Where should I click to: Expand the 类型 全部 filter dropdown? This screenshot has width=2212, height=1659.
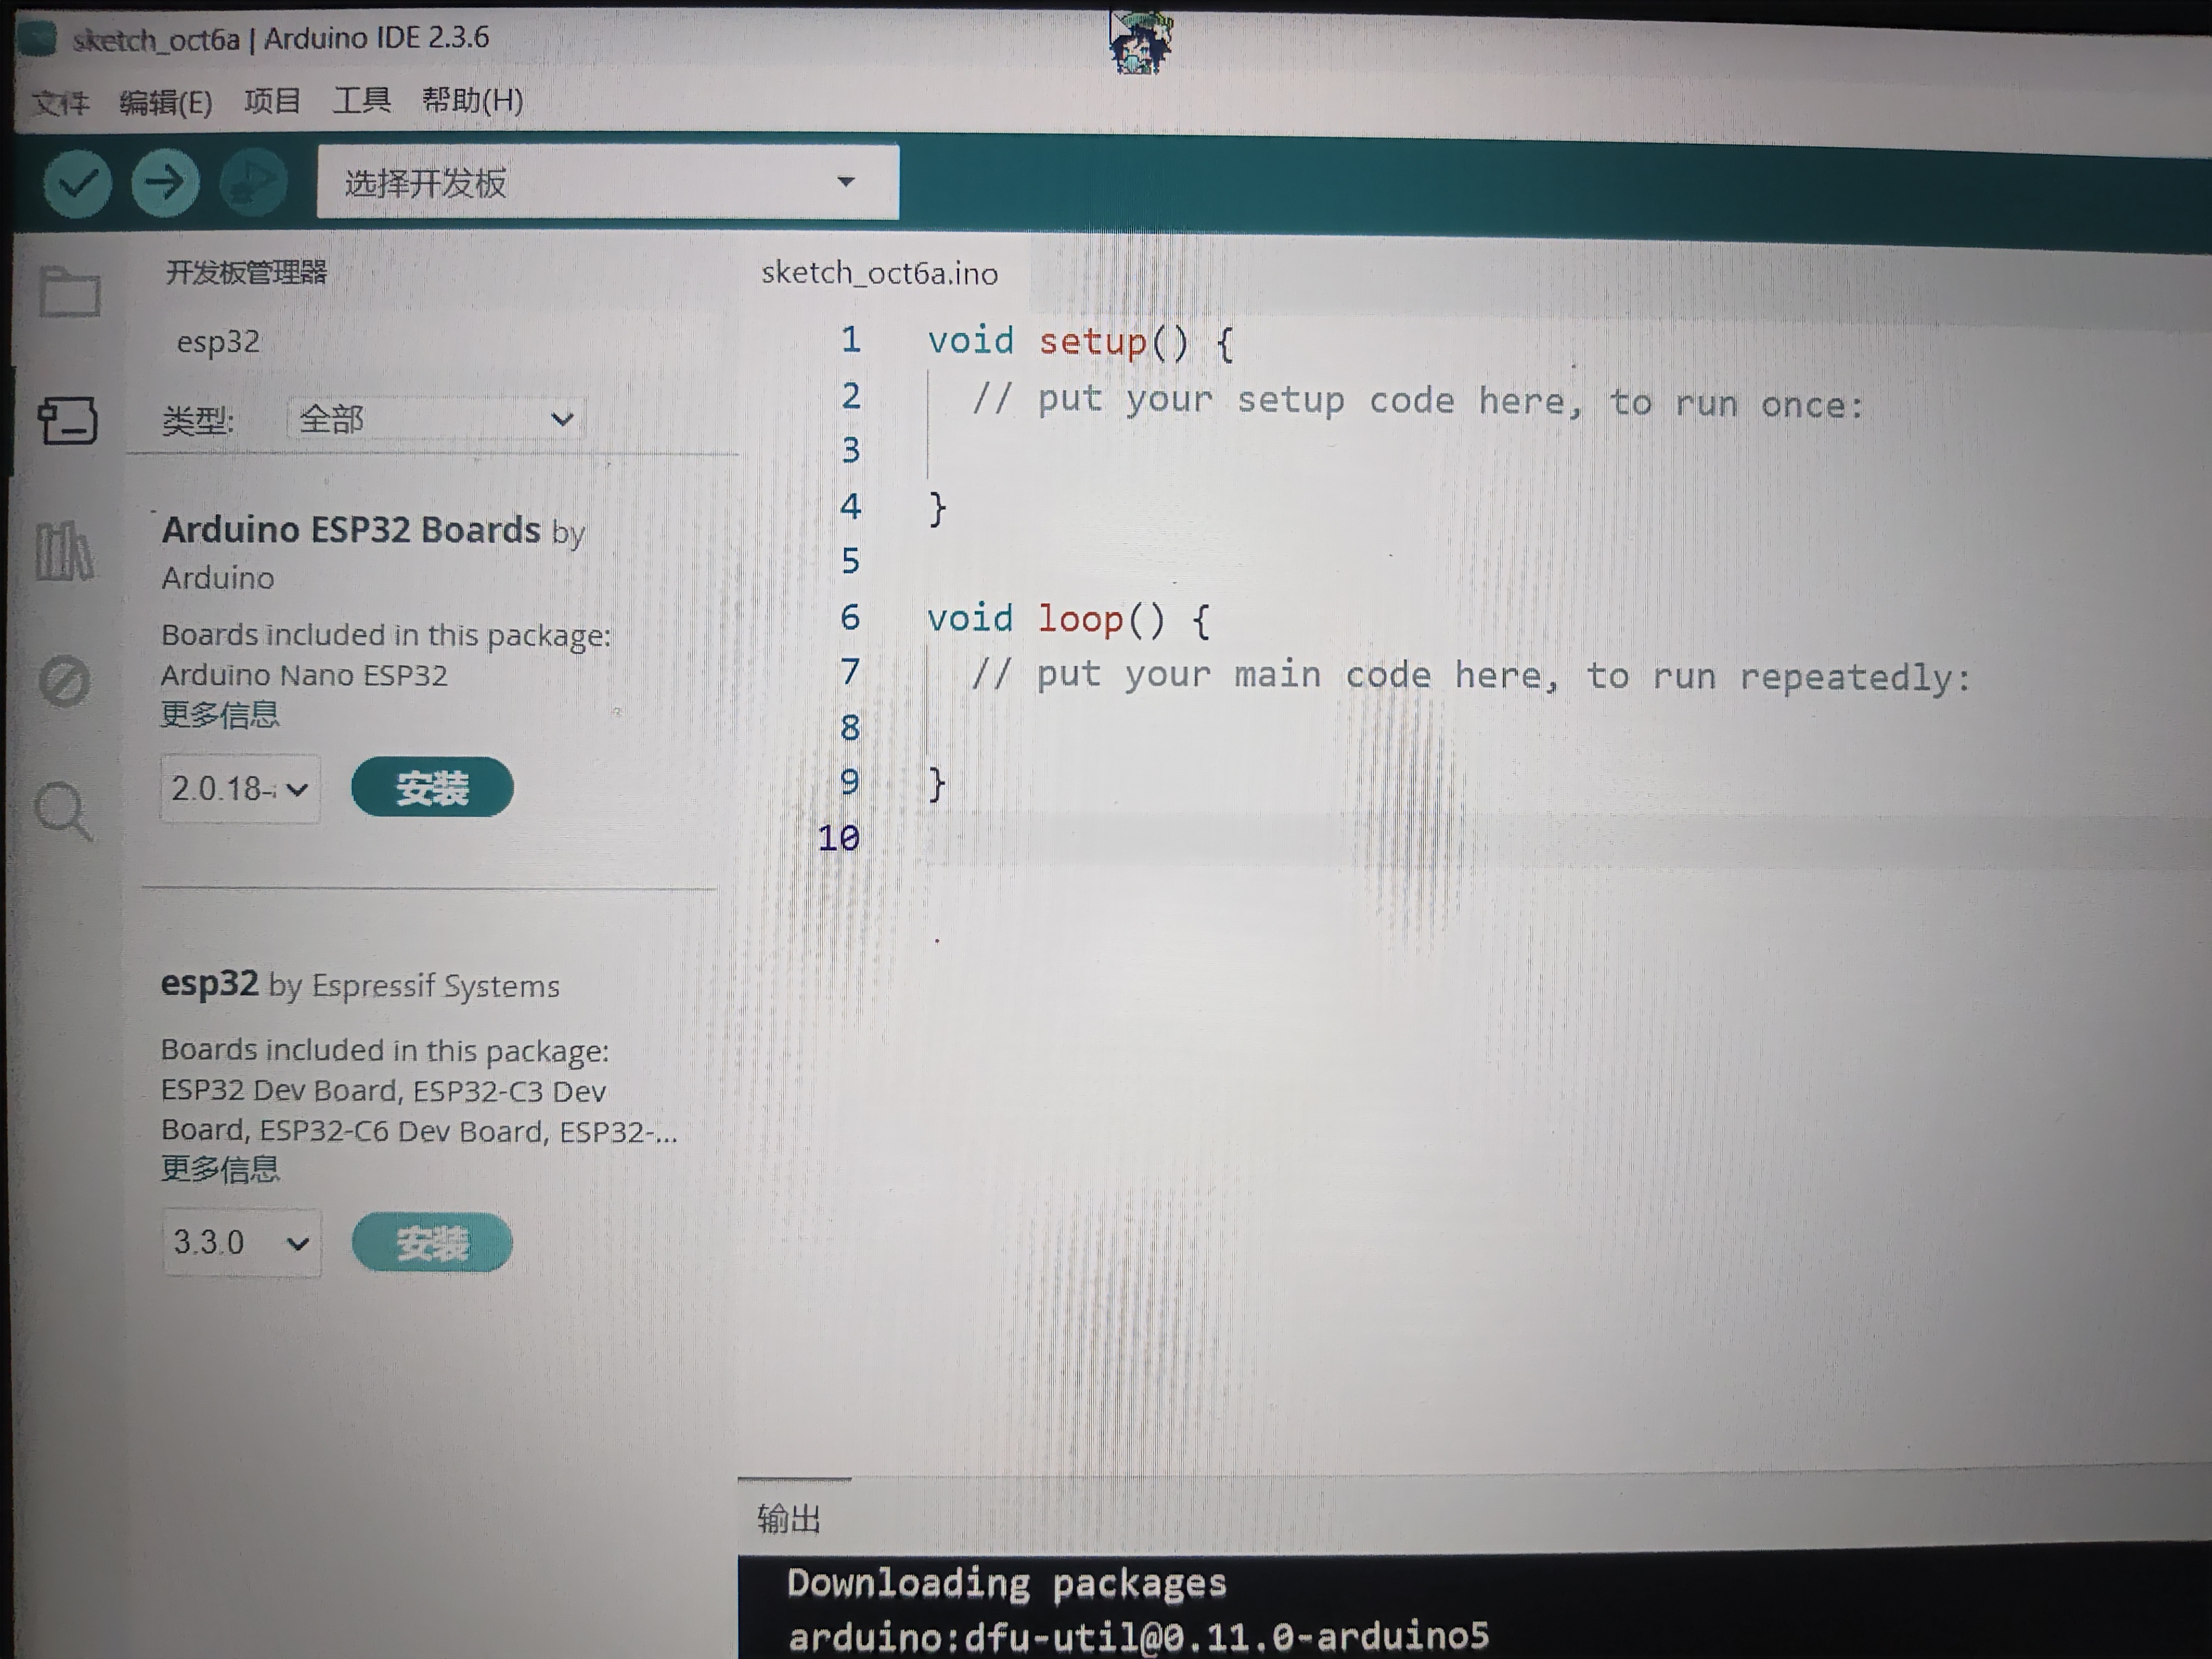[436, 419]
